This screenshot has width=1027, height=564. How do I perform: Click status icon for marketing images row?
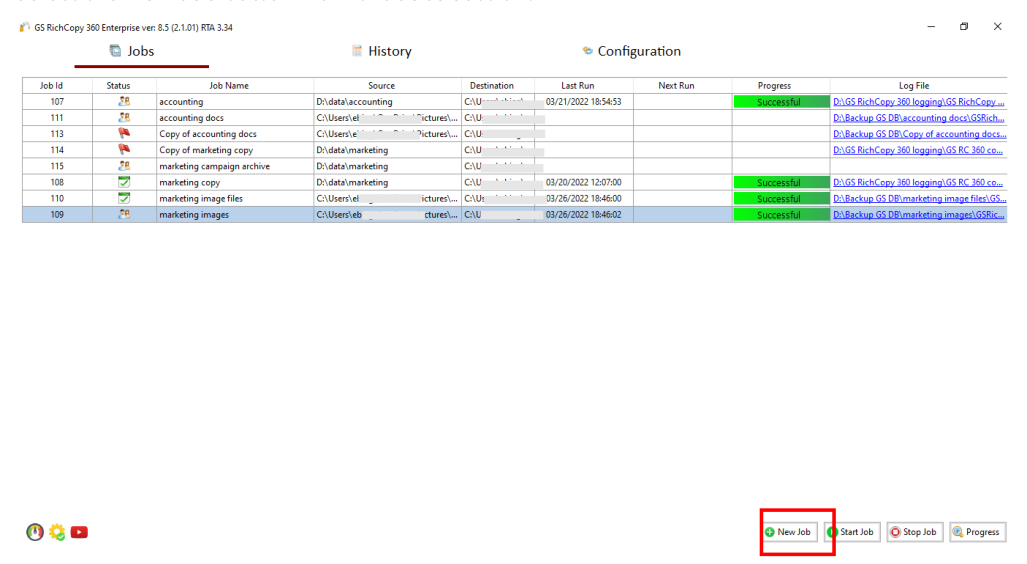pyautogui.click(x=124, y=214)
